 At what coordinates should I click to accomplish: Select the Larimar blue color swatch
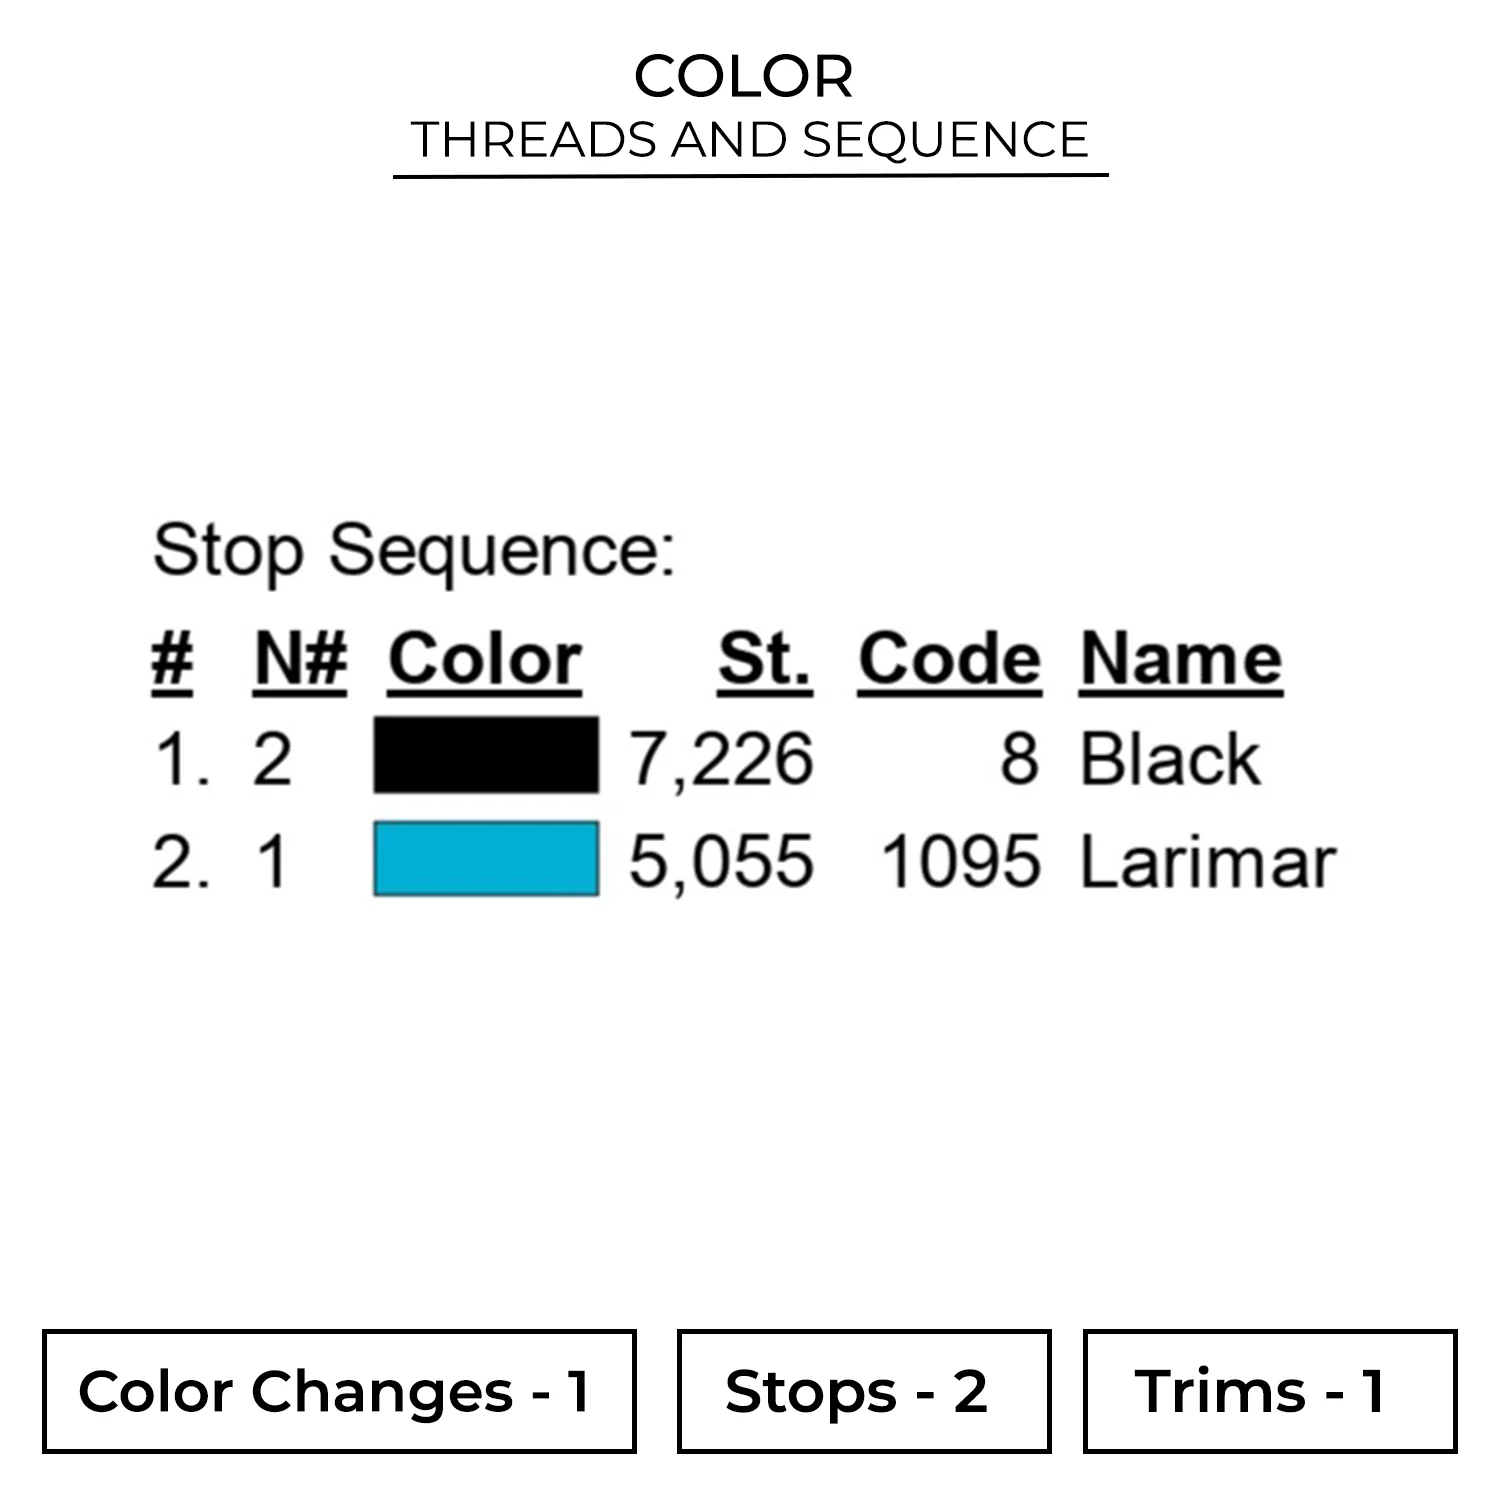point(486,859)
